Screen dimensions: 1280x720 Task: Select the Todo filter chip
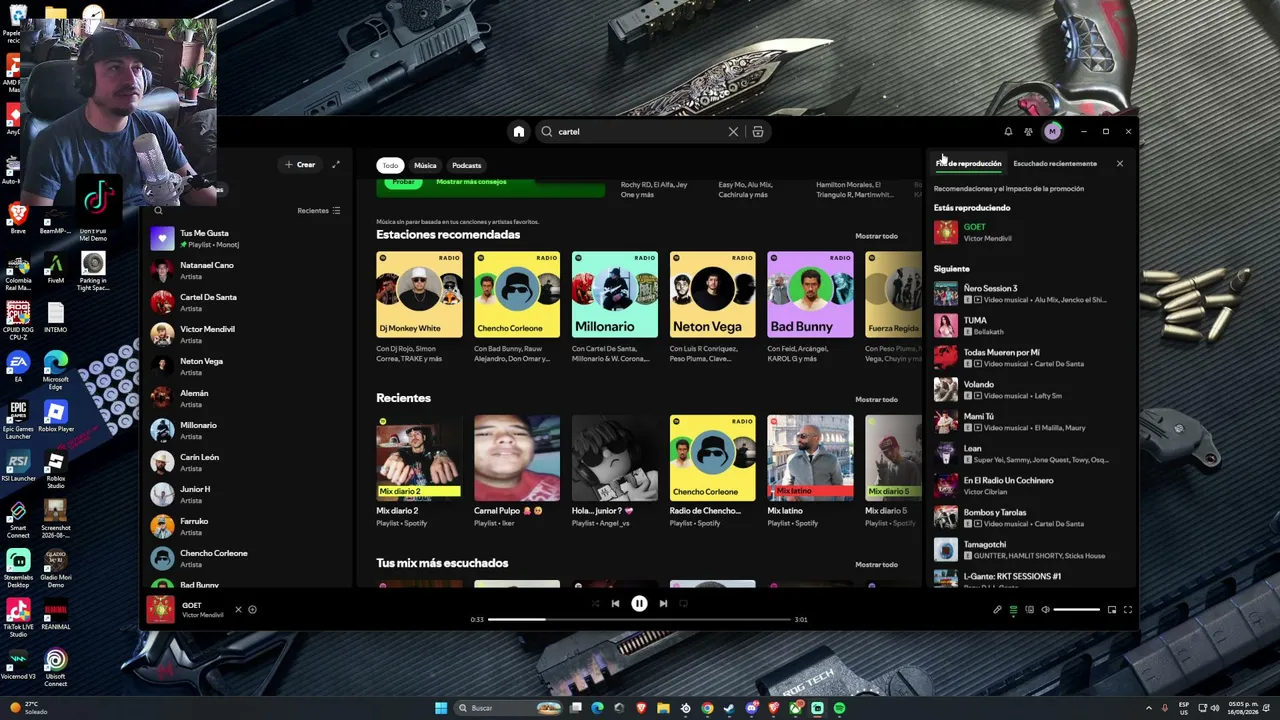tap(390, 165)
